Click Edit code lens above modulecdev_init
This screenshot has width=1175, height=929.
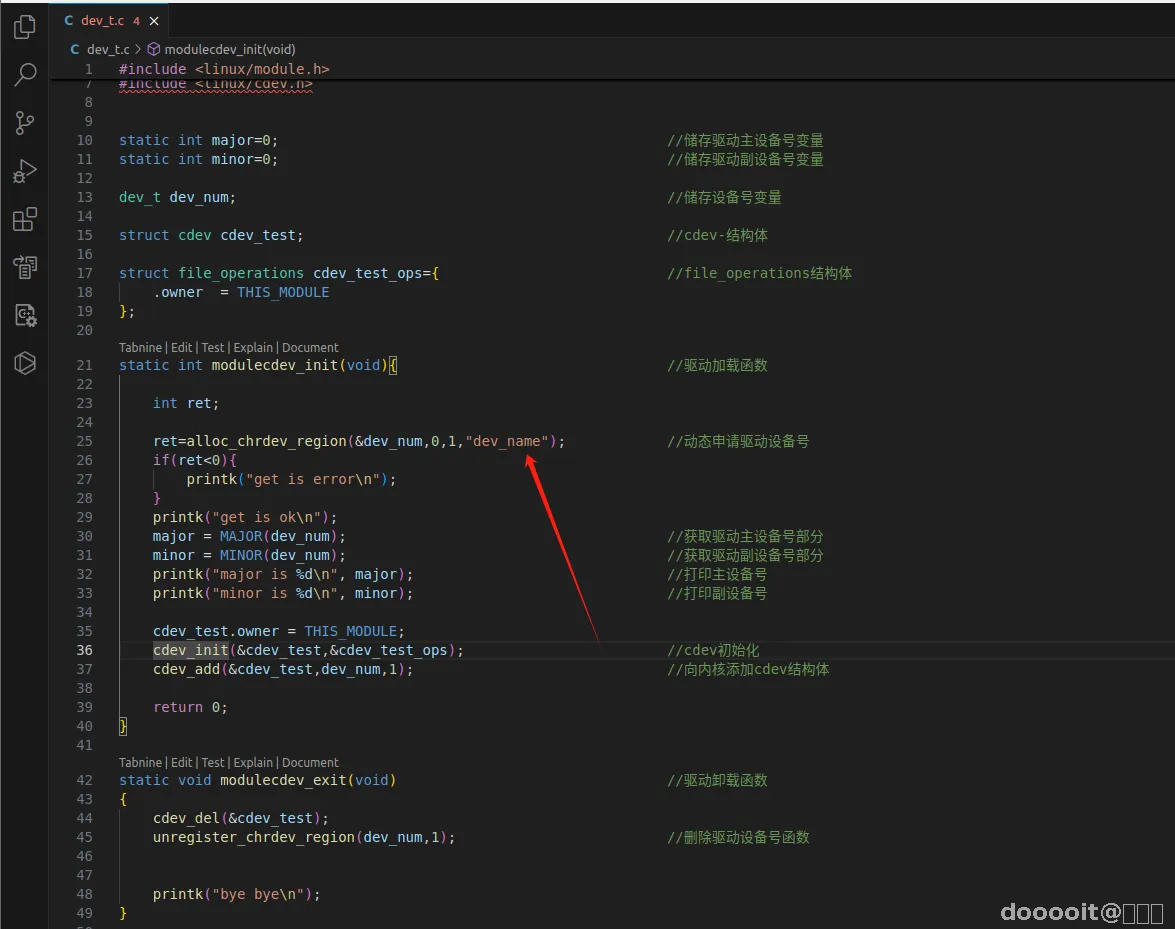point(181,347)
